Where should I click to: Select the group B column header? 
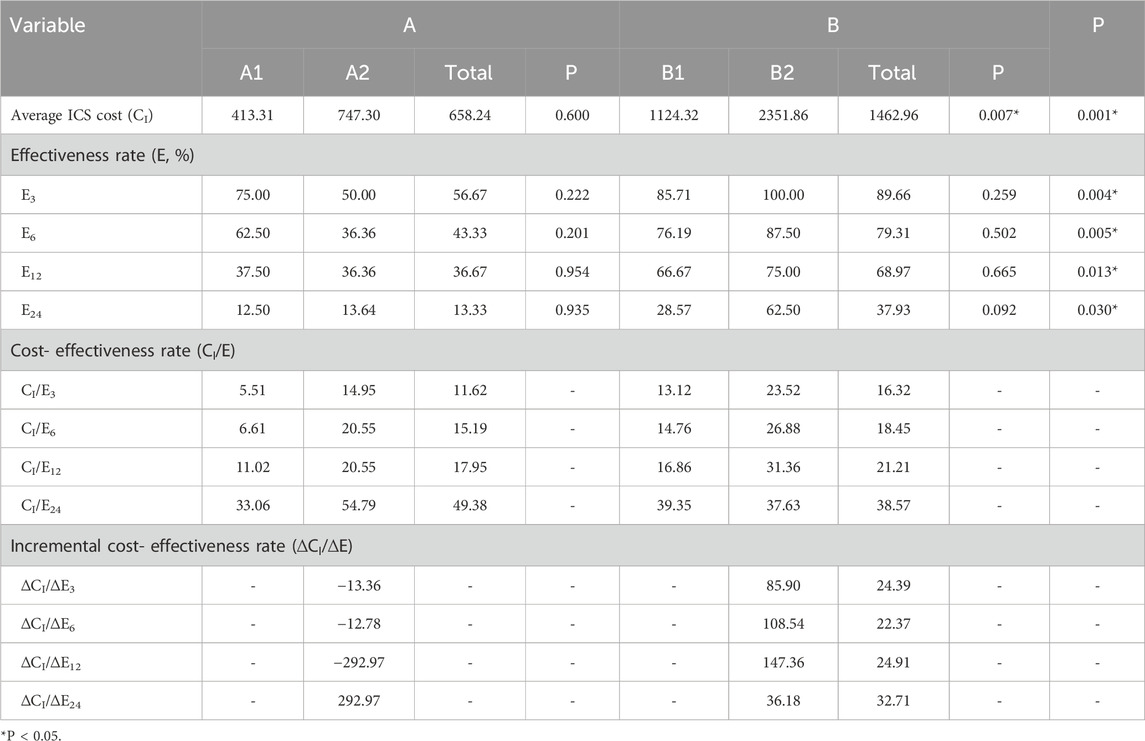pyautogui.click(x=833, y=26)
